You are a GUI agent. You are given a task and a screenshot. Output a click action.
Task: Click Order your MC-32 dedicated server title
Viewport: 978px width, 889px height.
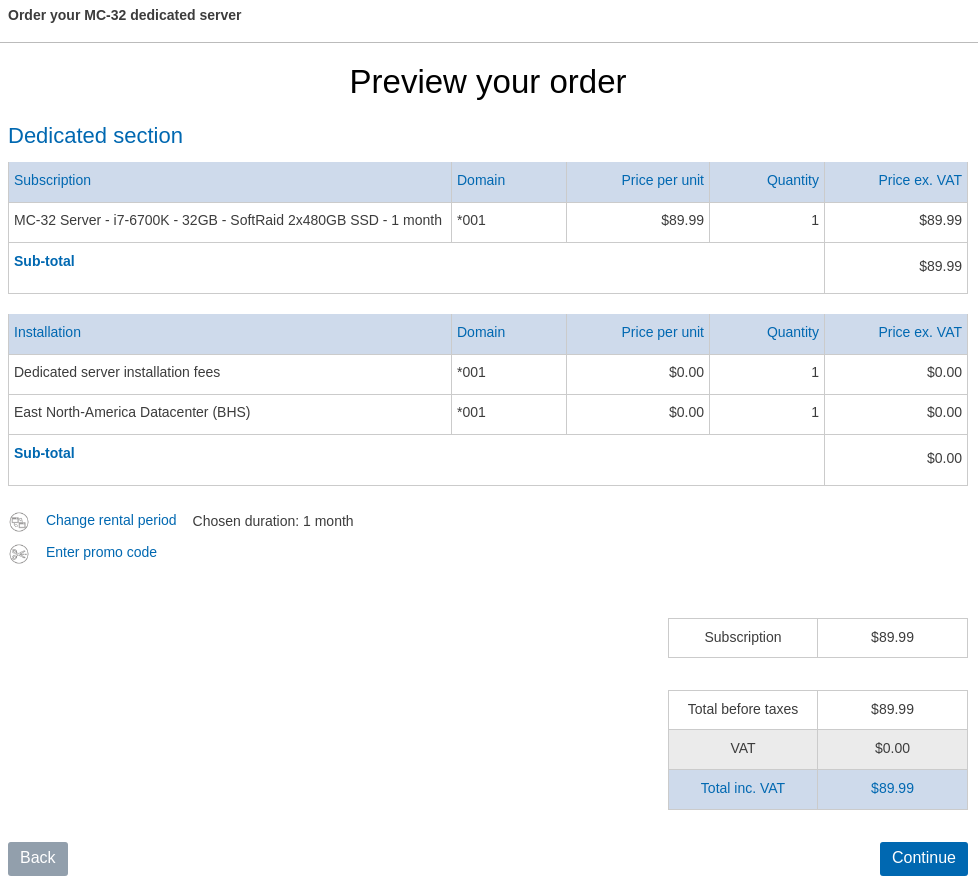[125, 15]
